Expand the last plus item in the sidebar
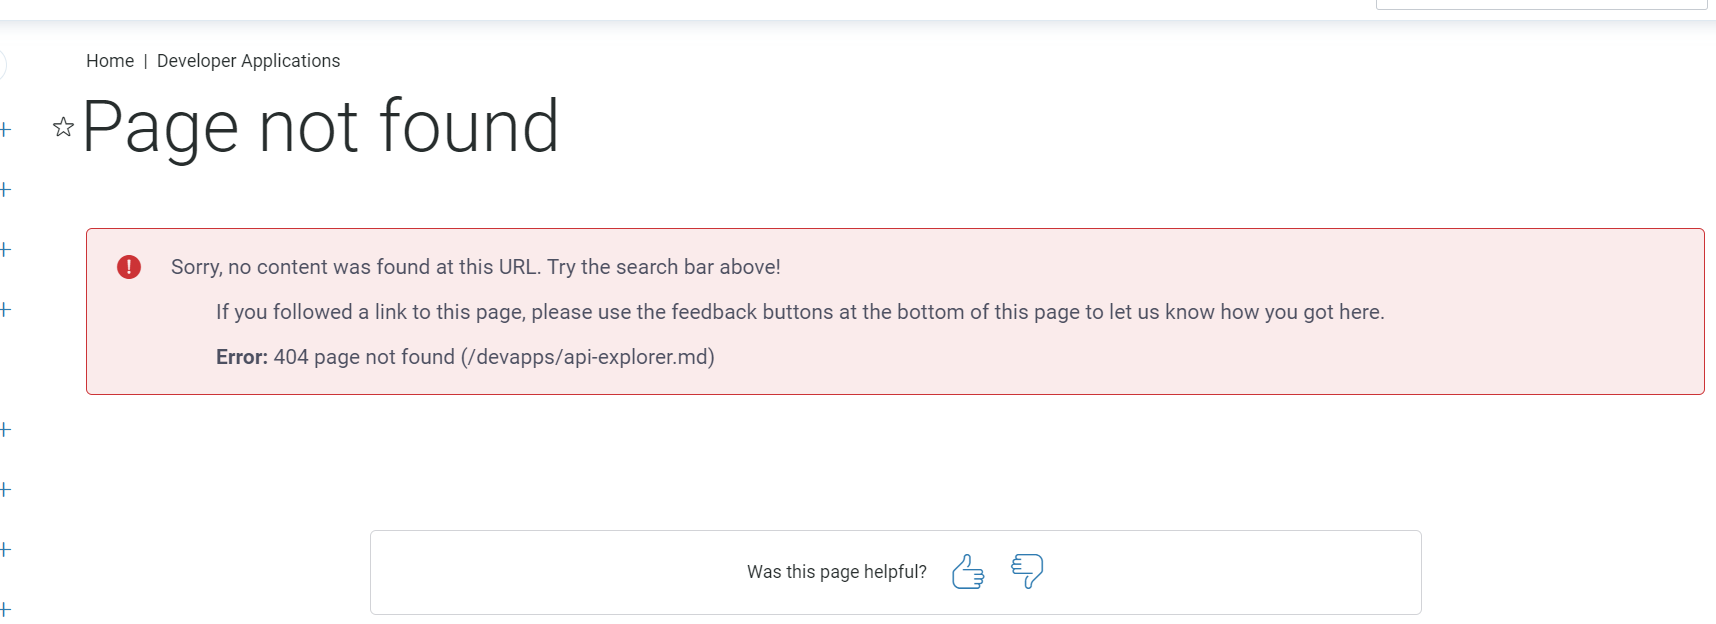The height and width of the screenshot is (624, 1716). click(5, 609)
